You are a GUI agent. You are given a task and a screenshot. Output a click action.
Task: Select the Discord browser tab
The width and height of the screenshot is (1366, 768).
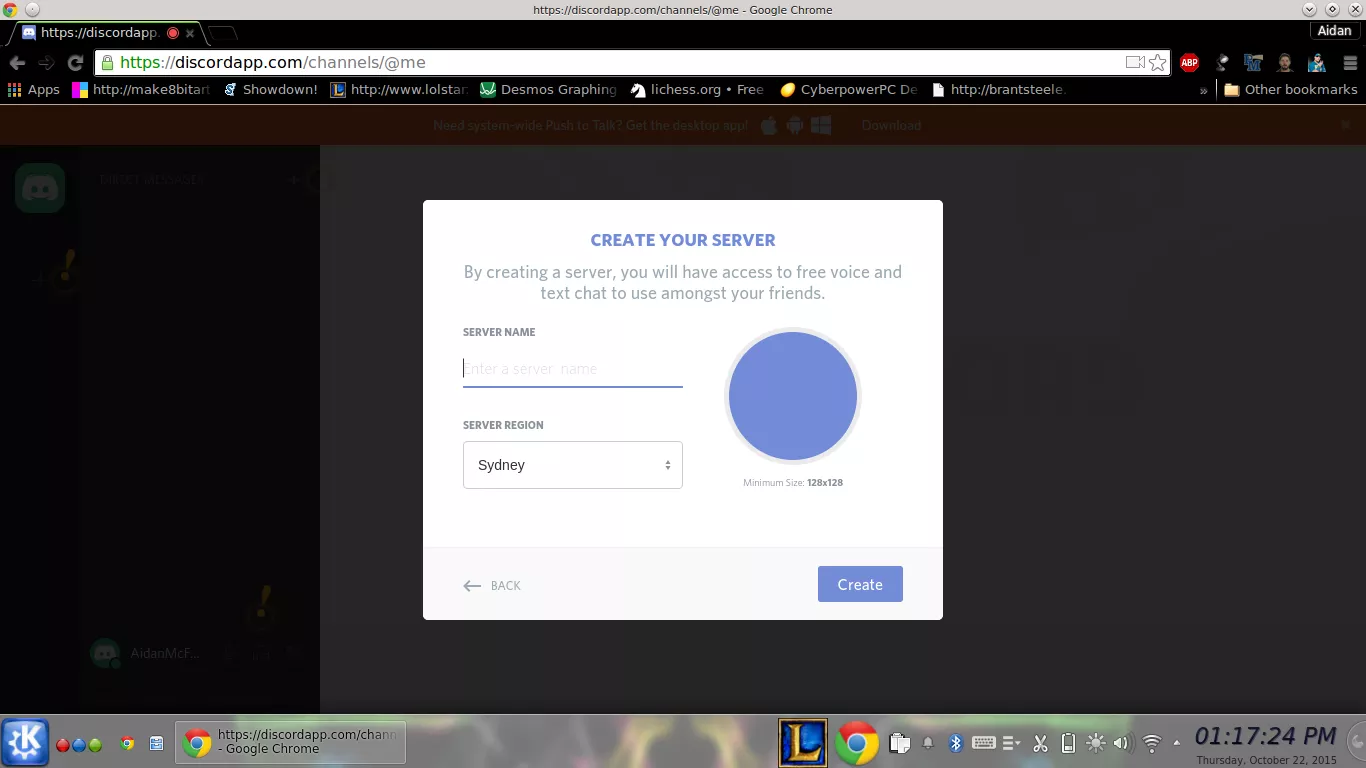(98, 32)
